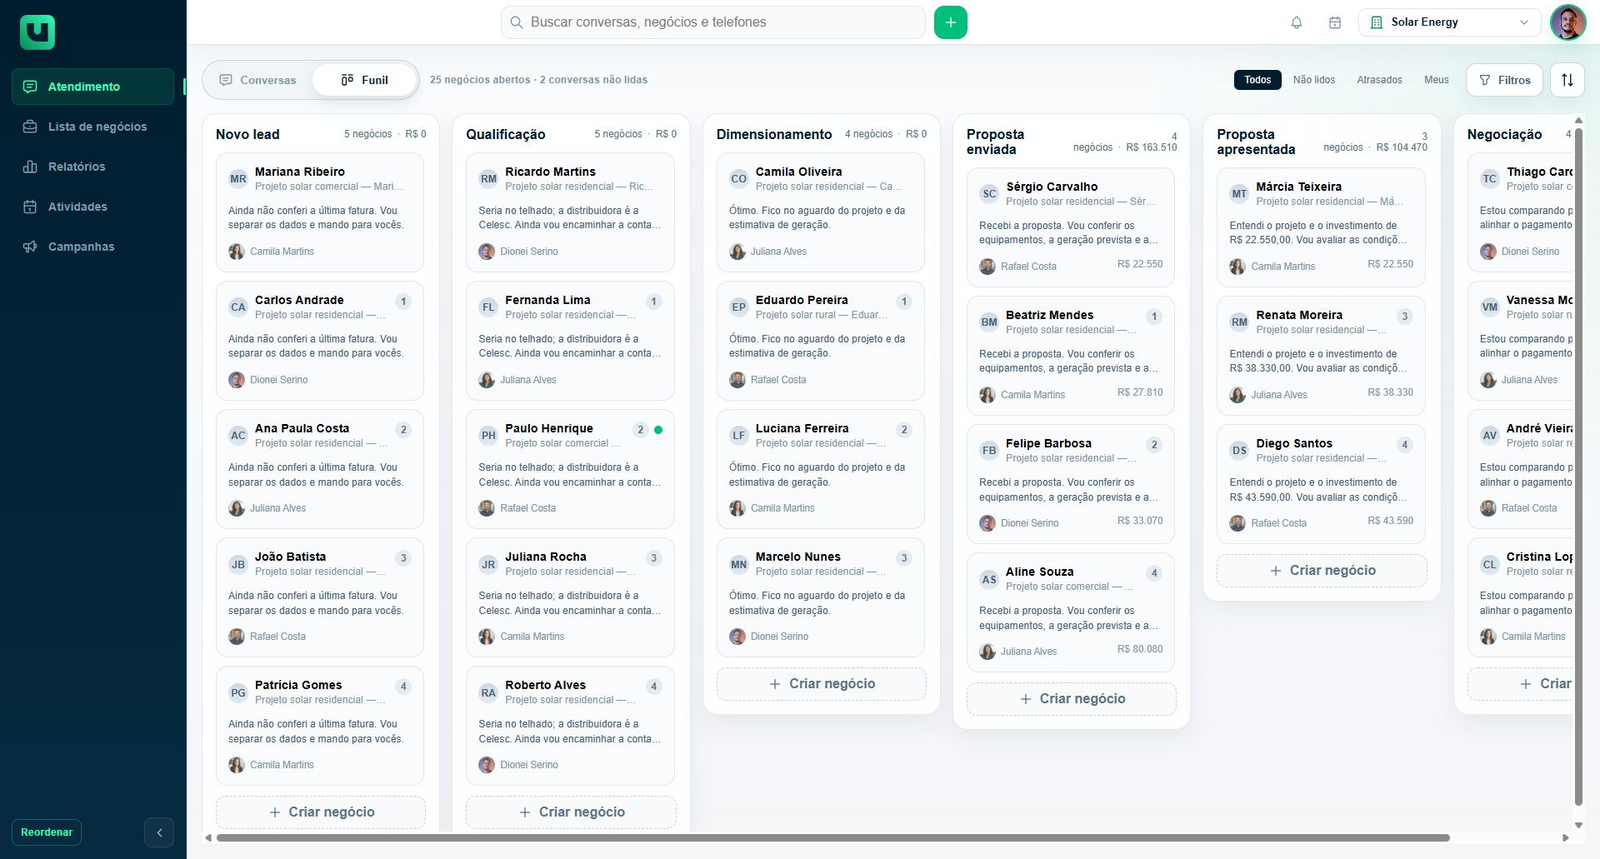This screenshot has height=859, width=1600.
Task: Open the calendar icon in top bar
Action: click(x=1334, y=22)
